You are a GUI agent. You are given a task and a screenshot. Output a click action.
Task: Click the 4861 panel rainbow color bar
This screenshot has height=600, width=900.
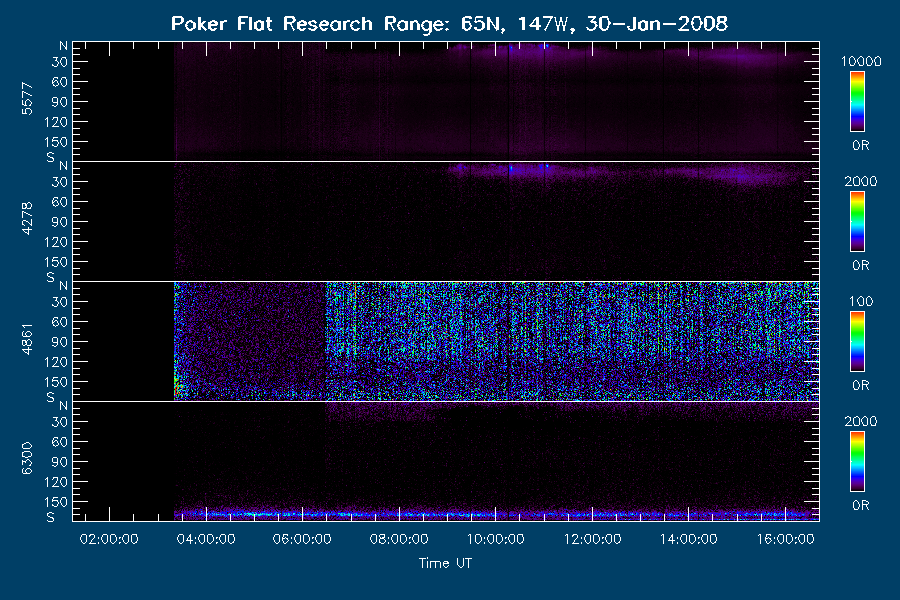click(x=858, y=342)
